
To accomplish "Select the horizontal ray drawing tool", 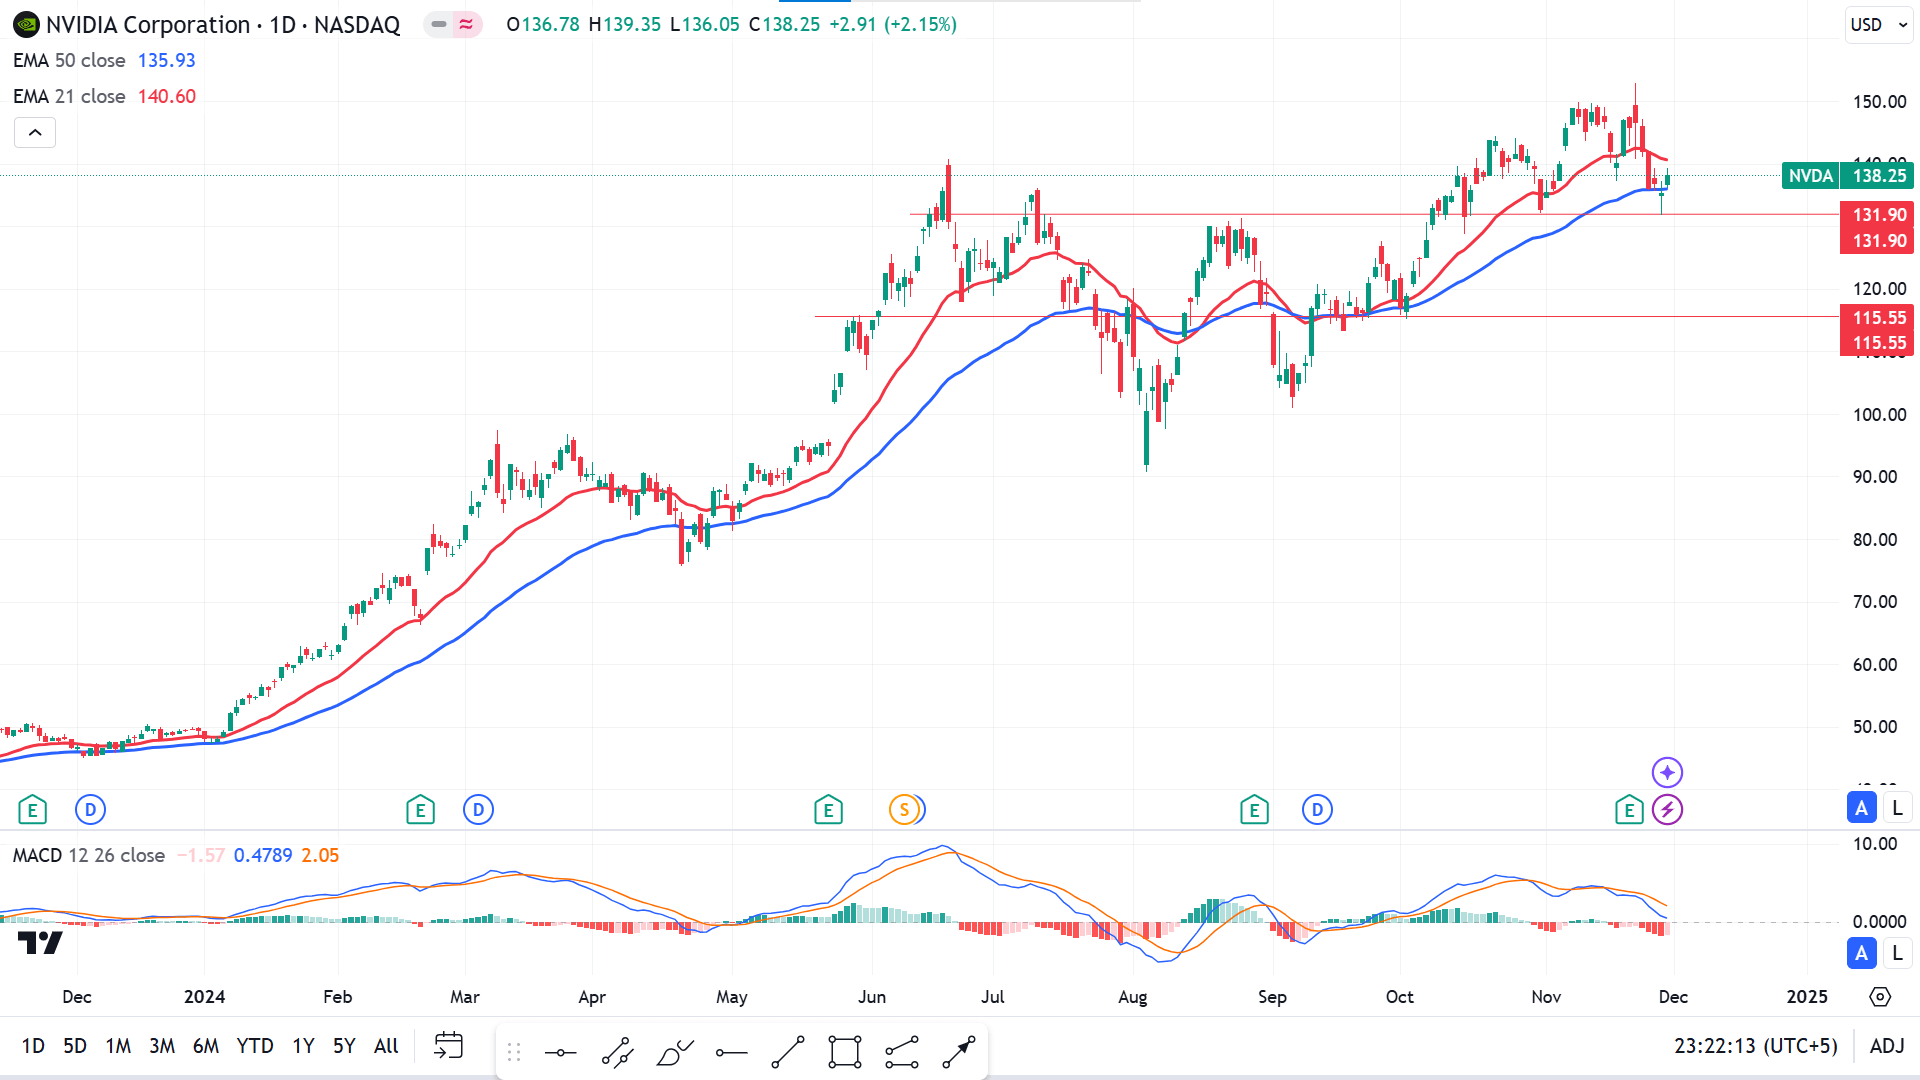I will pos(732,1052).
